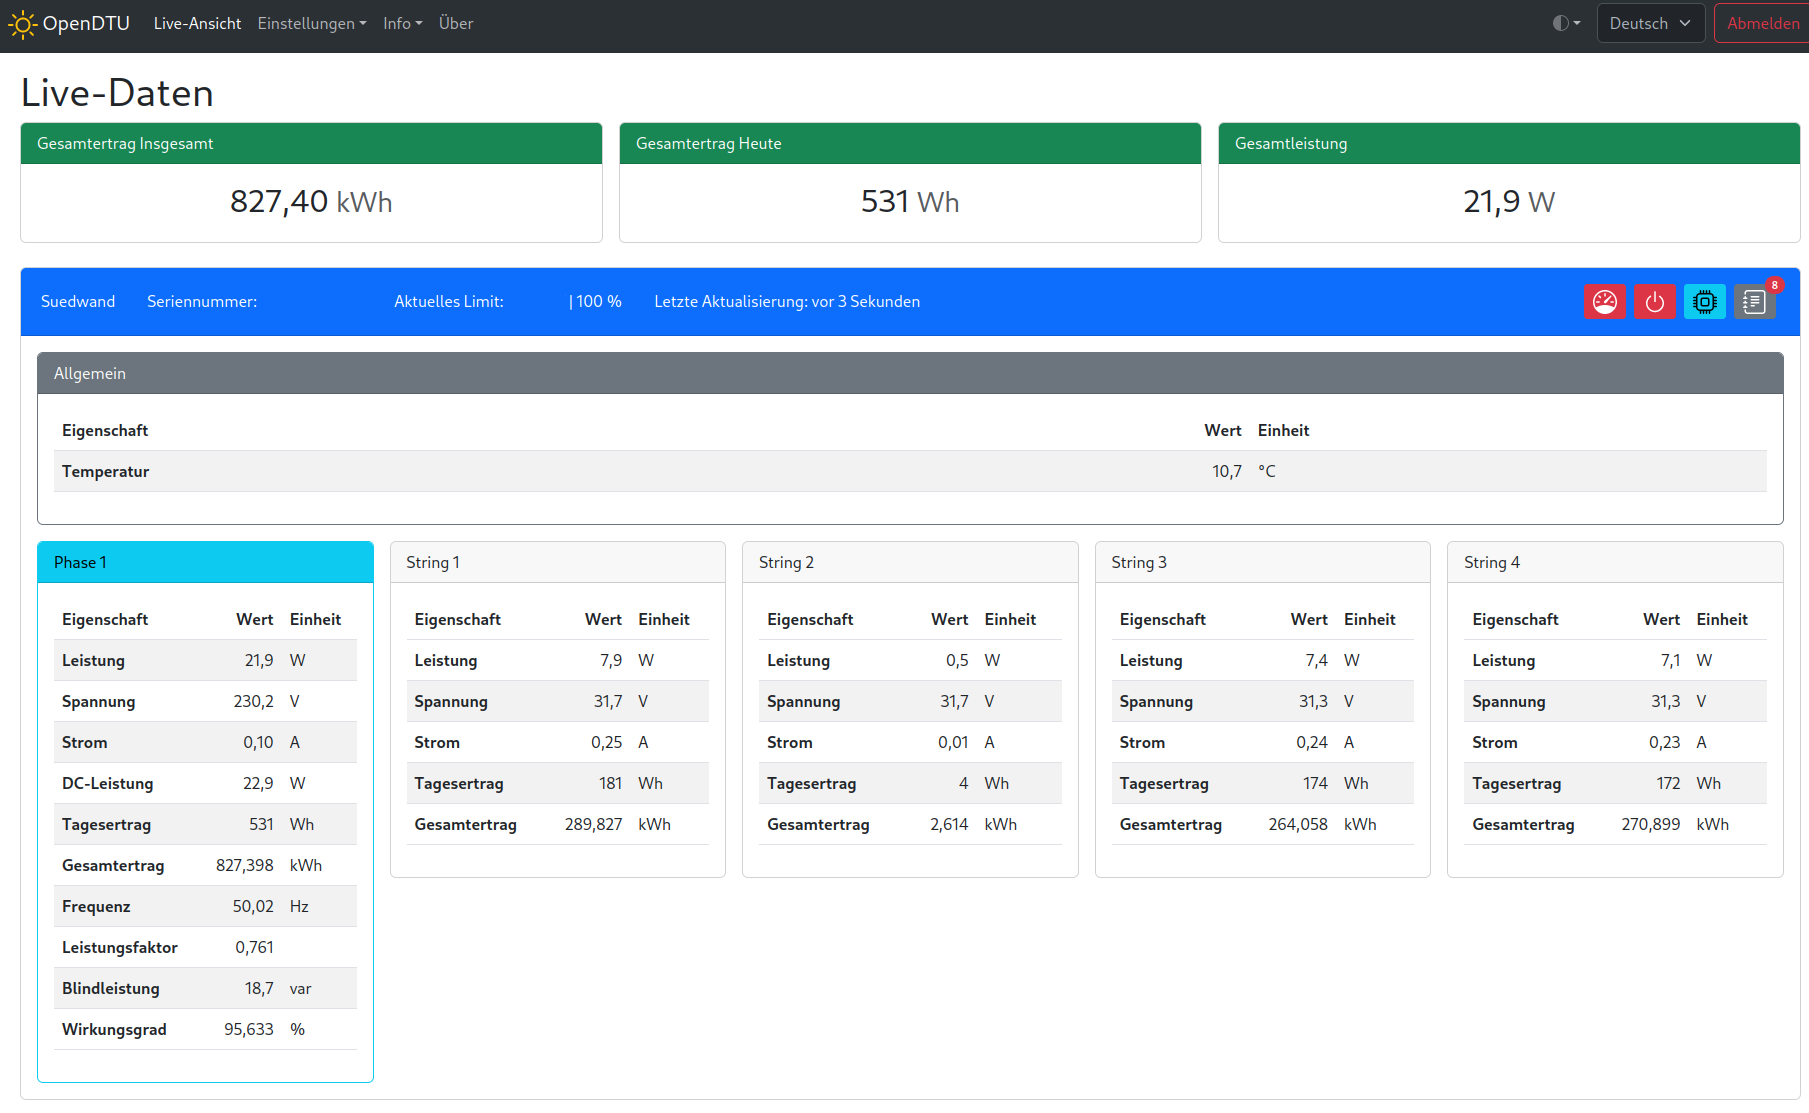Click the OpenDTU sun logo
Viewport: 1809px width, 1113px height.
pos(22,24)
